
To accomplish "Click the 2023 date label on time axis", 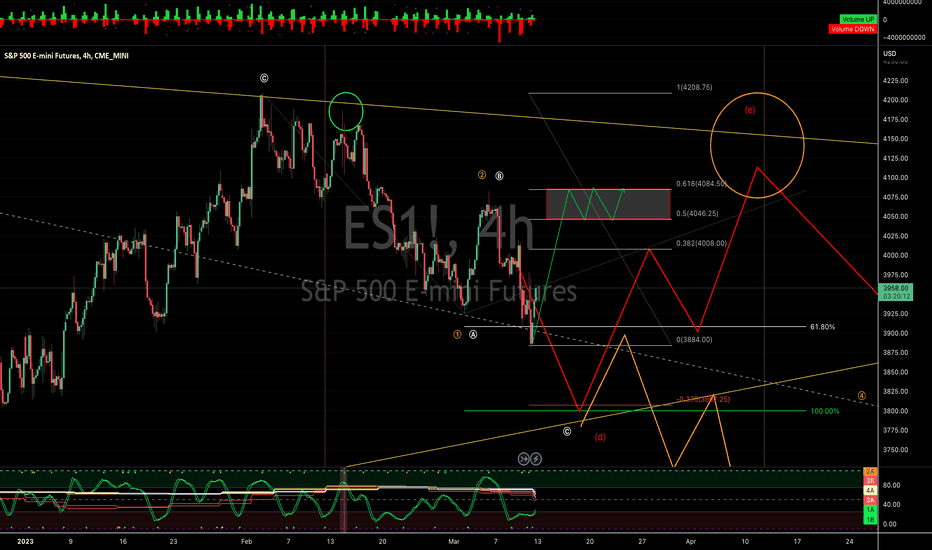I will (x=25, y=542).
